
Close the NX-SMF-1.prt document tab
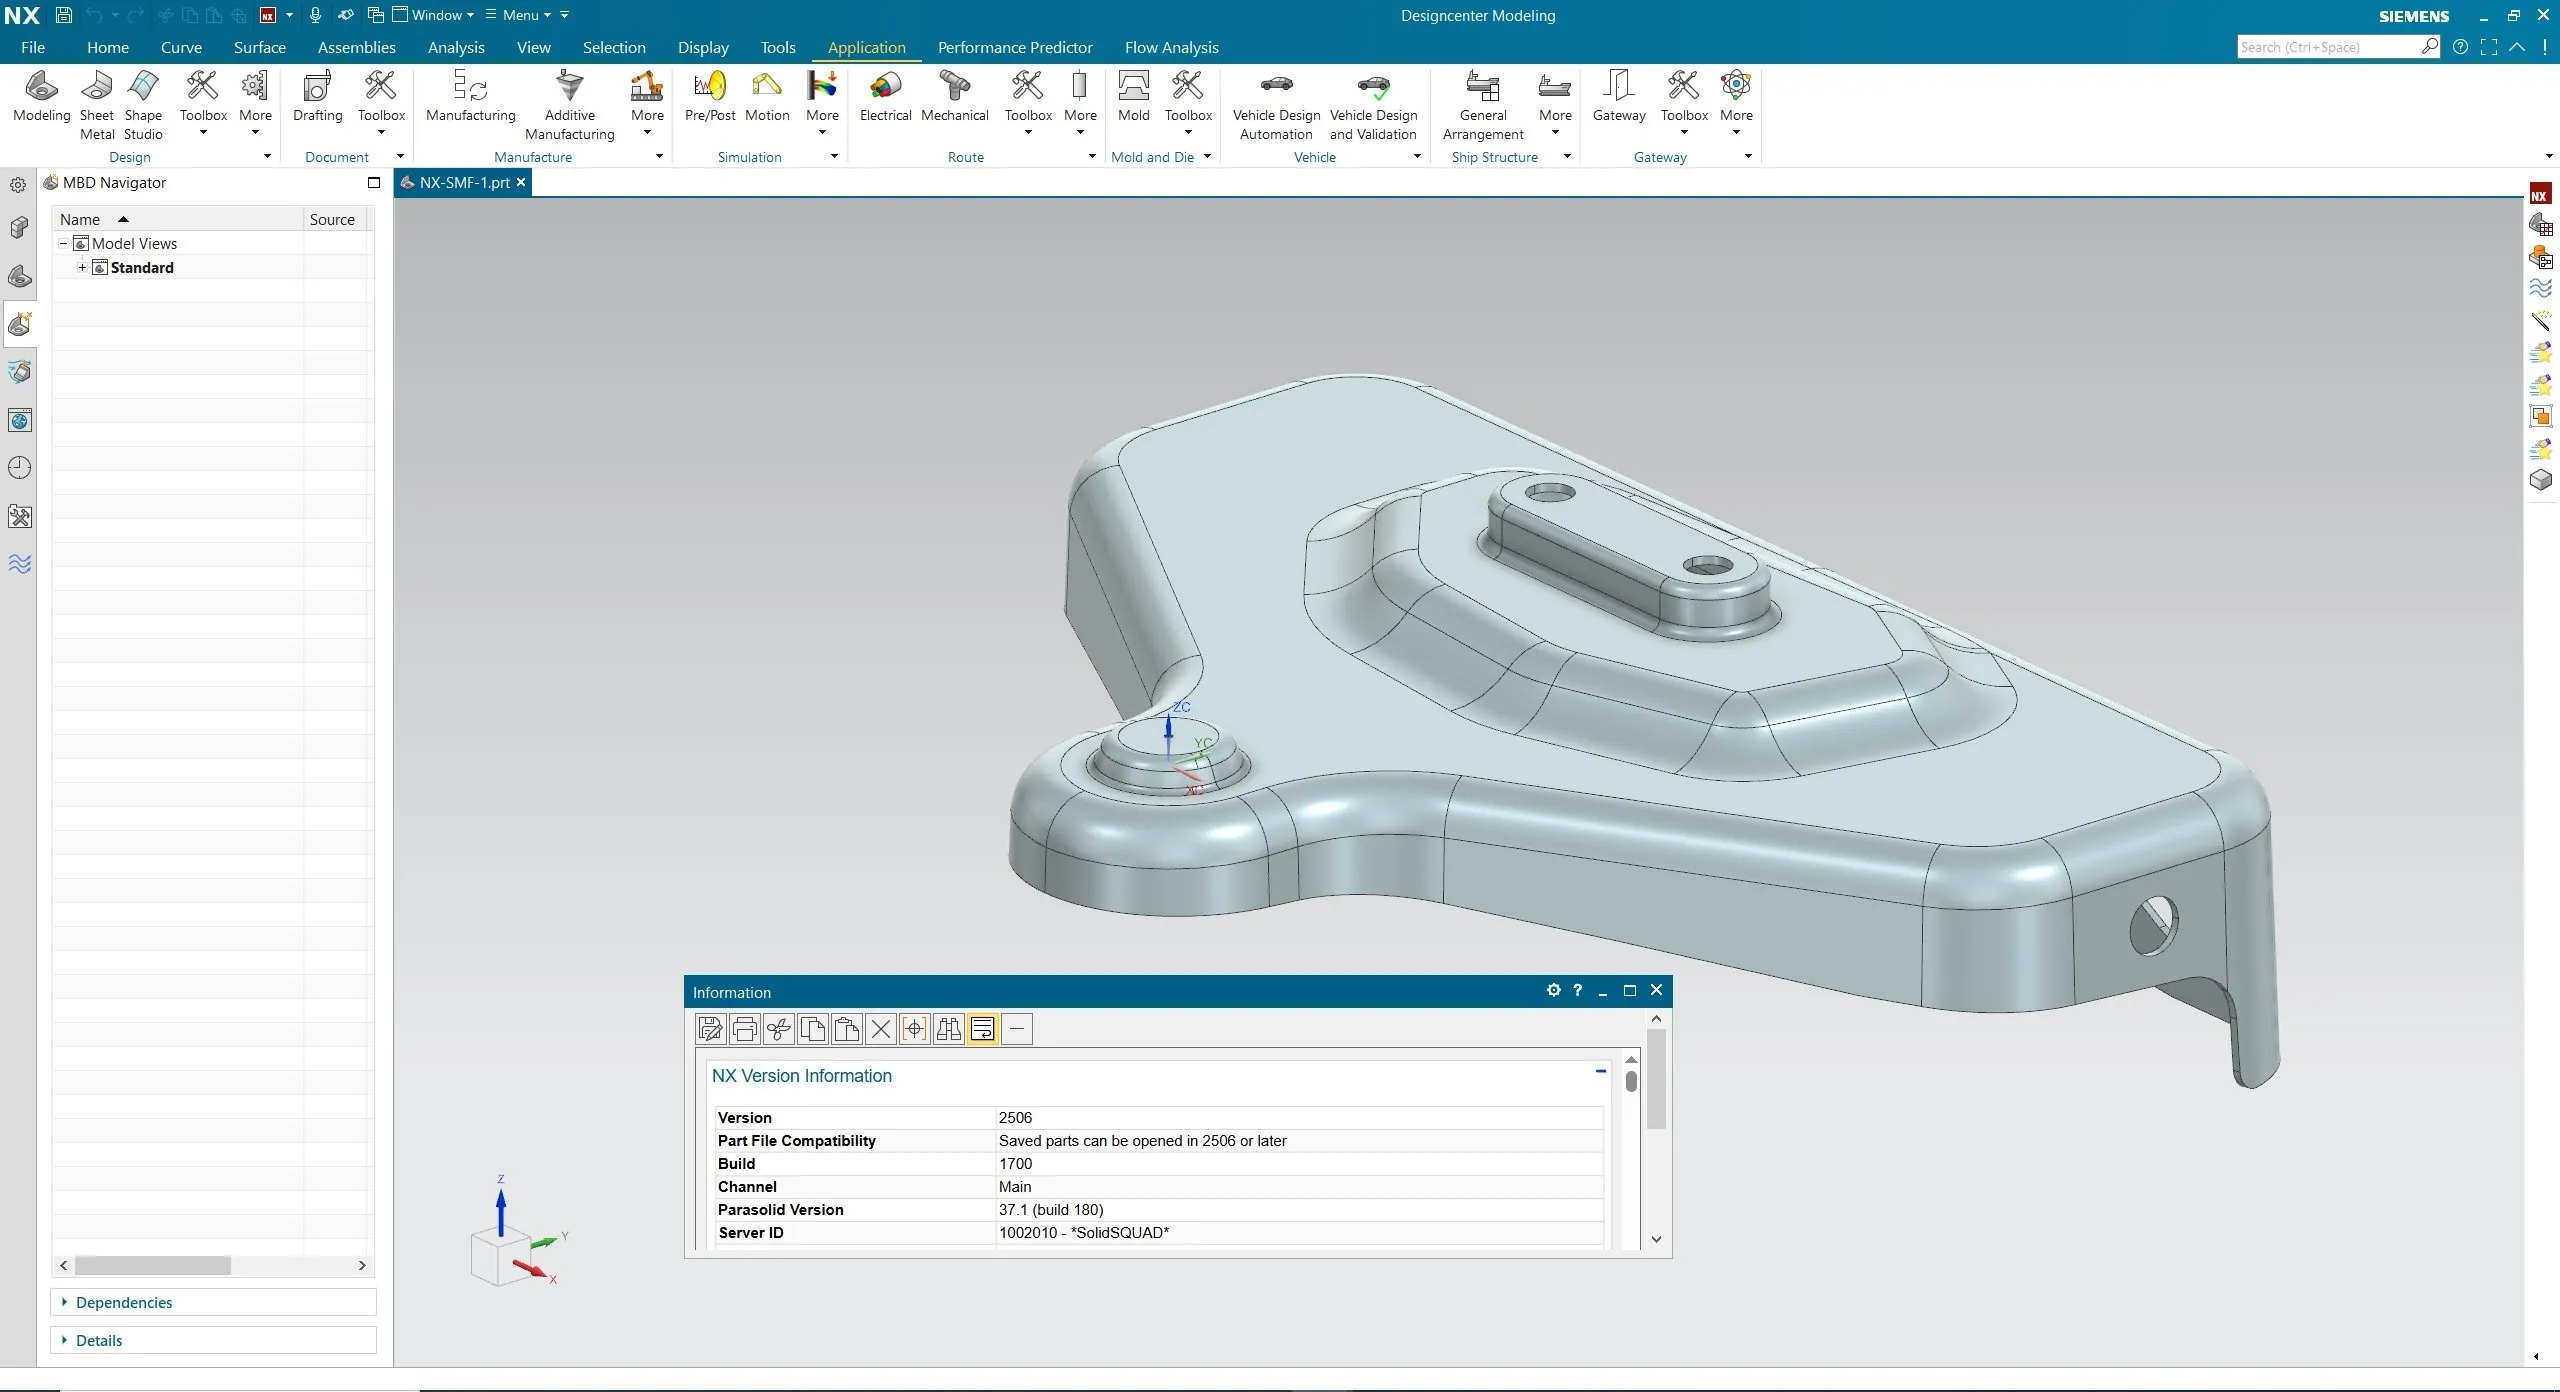click(x=521, y=183)
